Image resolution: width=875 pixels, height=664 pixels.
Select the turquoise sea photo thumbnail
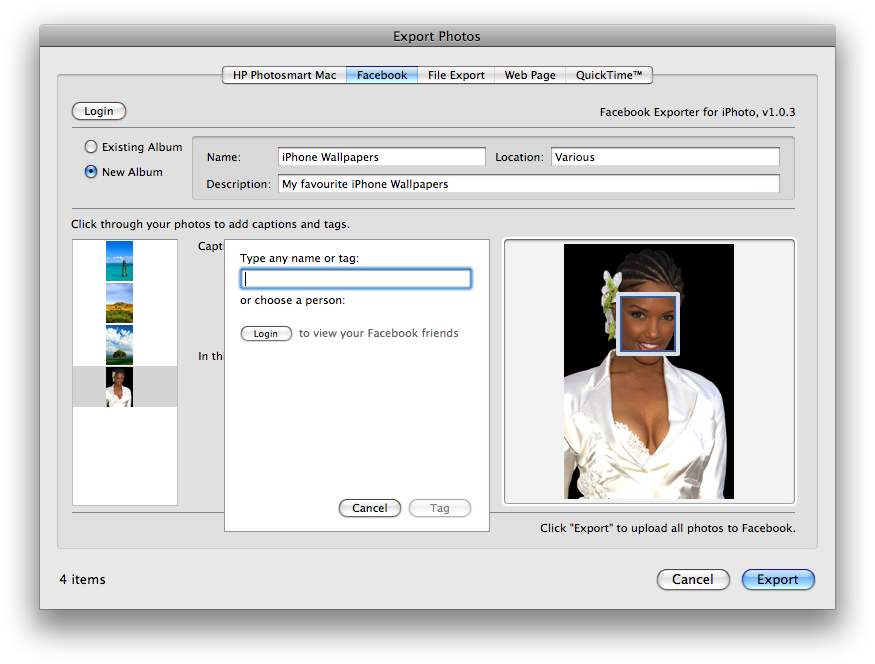(119, 261)
